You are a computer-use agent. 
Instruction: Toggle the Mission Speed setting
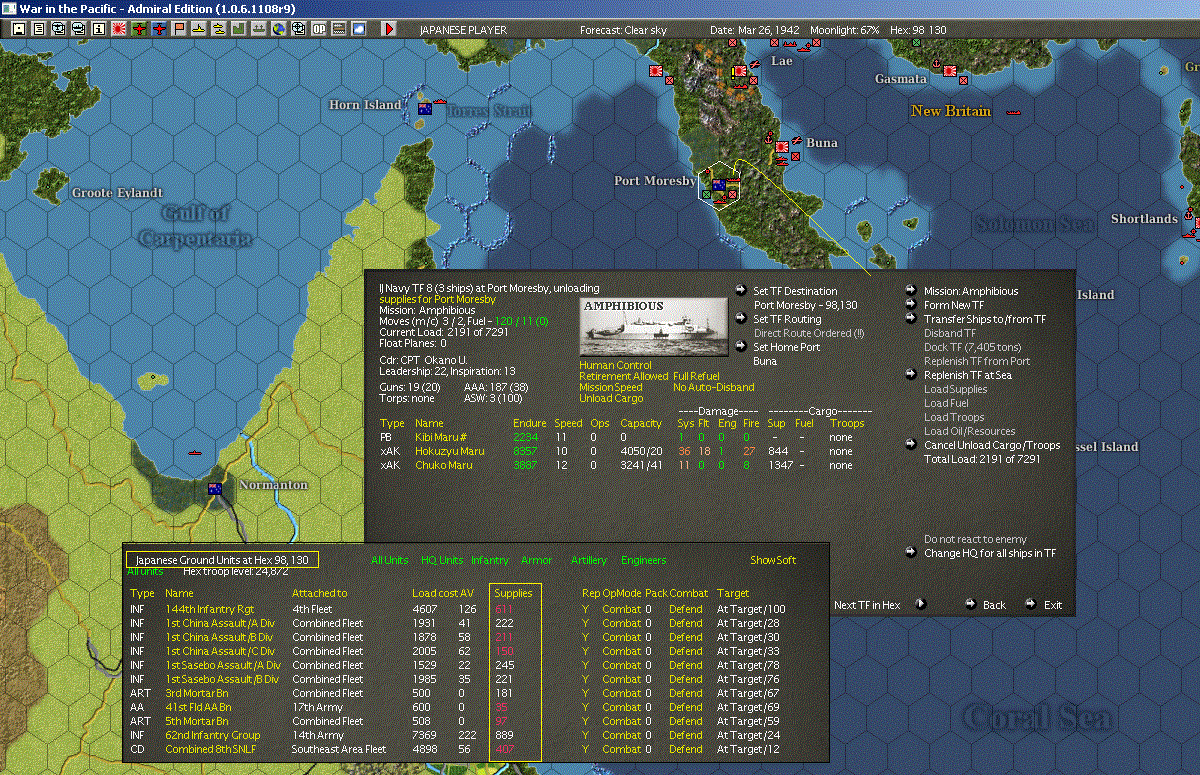(612, 387)
